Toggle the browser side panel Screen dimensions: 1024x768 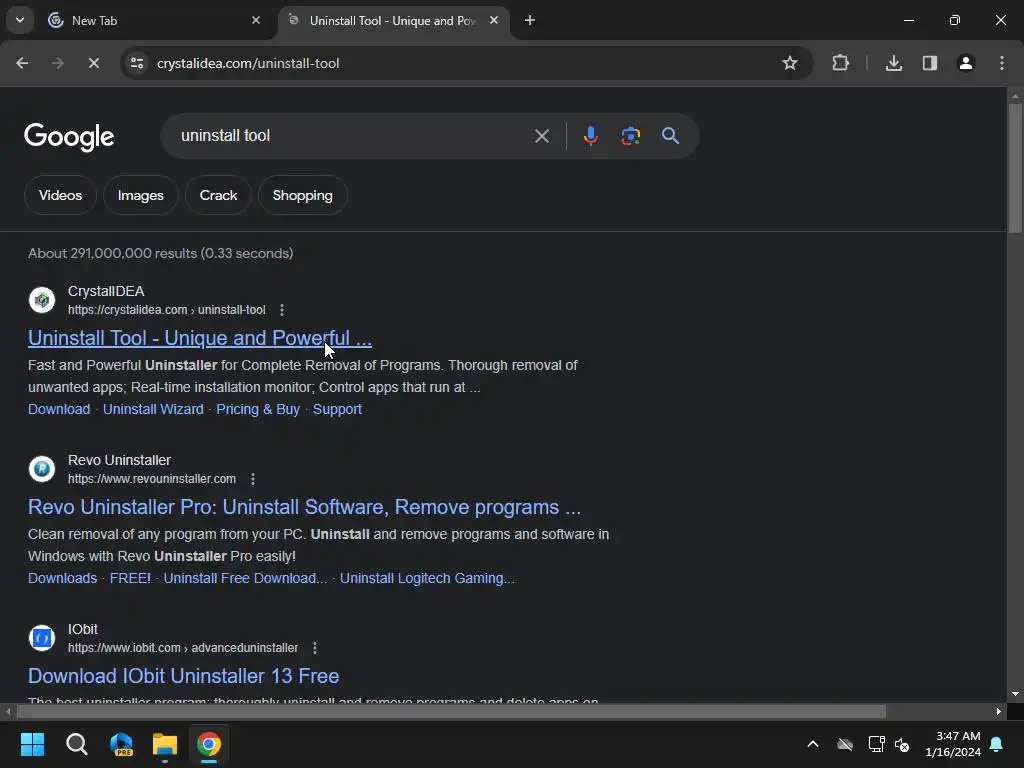(x=930, y=63)
